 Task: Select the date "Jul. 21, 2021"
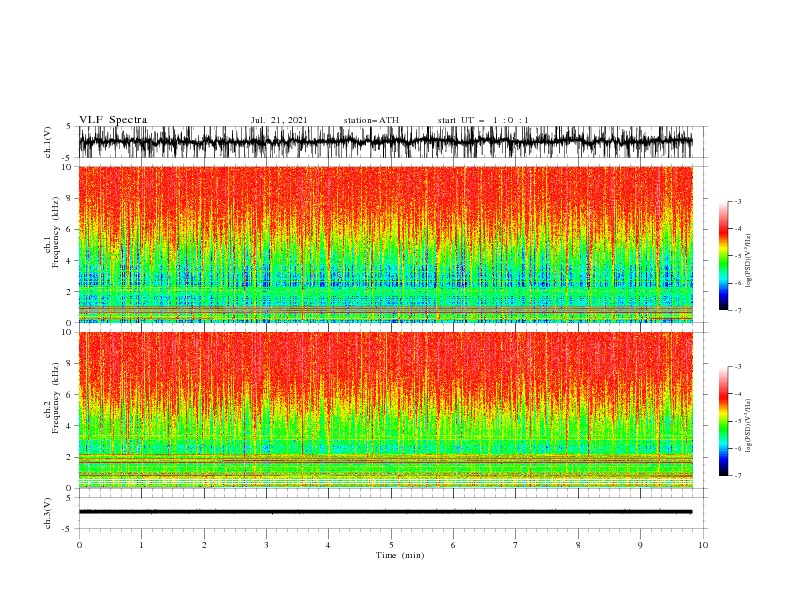tap(279, 120)
